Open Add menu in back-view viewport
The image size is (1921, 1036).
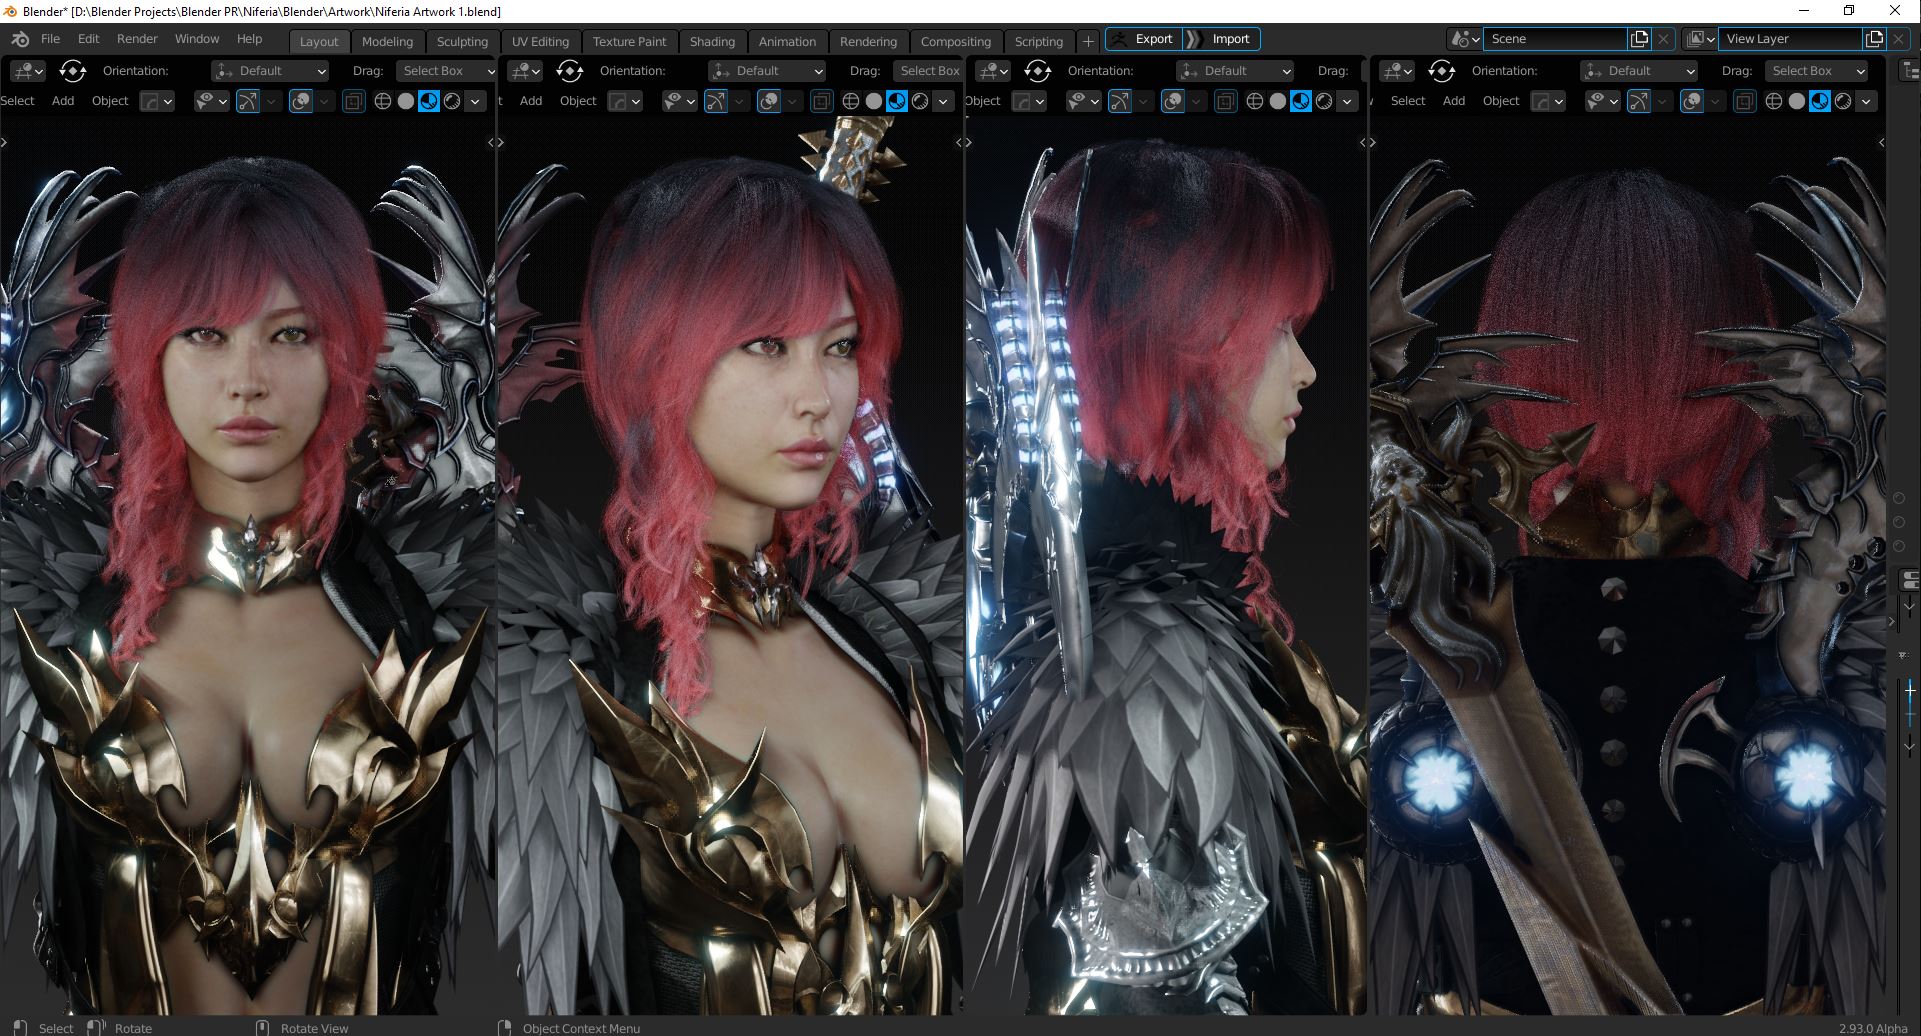pos(1454,101)
